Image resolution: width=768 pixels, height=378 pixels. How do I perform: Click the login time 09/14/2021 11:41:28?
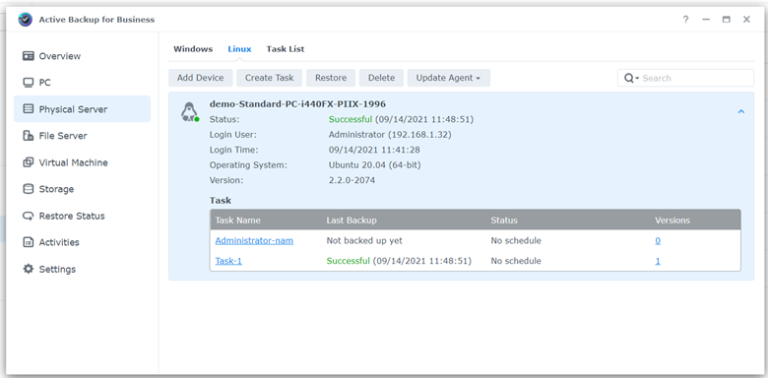[374, 150]
